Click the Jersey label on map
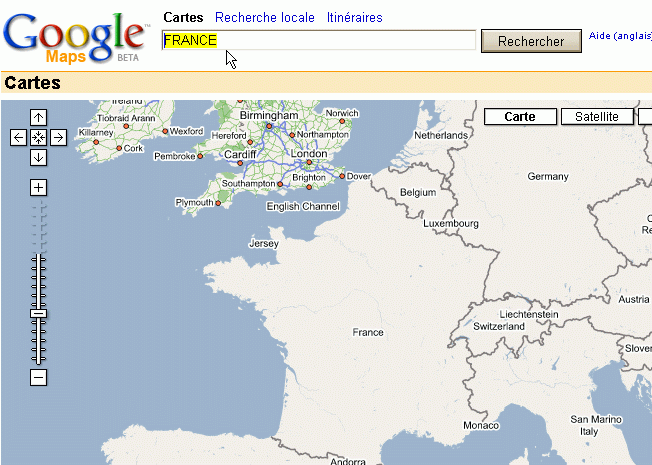Screen dimensions: 652x465 click(x=264, y=243)
